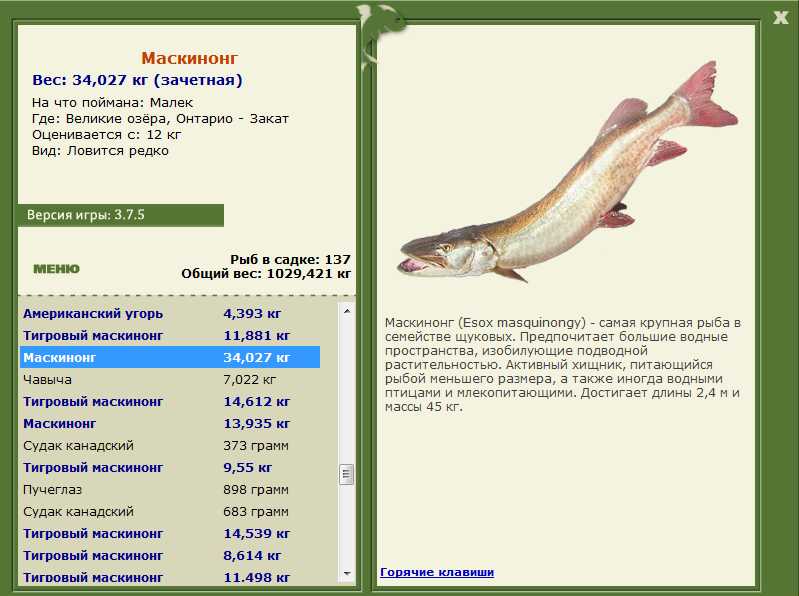
Task: Select the Тигровый маскинонг 14,539 кг row
Action: tap(170, 533)
